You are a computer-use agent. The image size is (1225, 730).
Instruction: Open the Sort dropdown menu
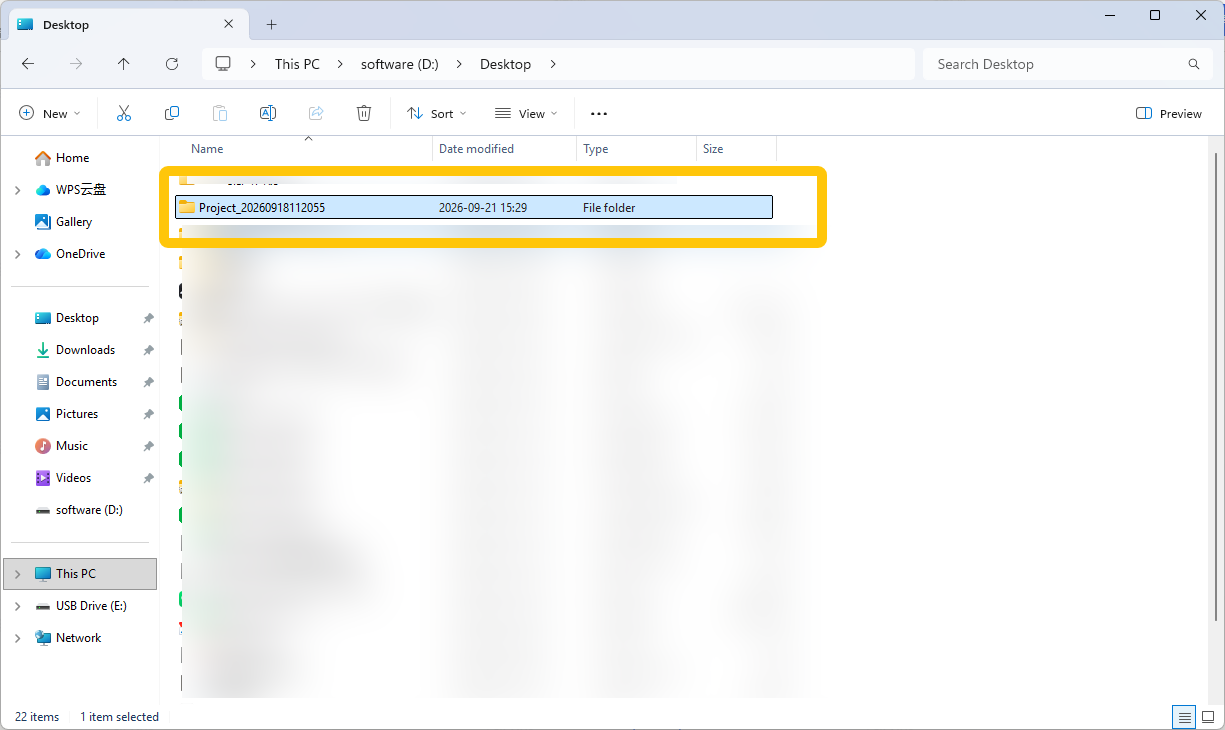437,114
